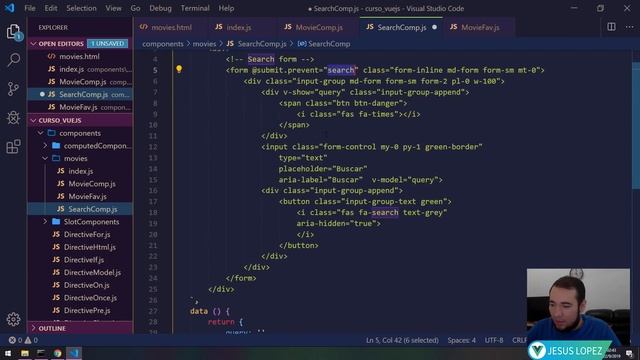Image resolution: width=640 pixels, height=360 pixels.
Task: Open the editor More Actions menu
Action: 629,27
